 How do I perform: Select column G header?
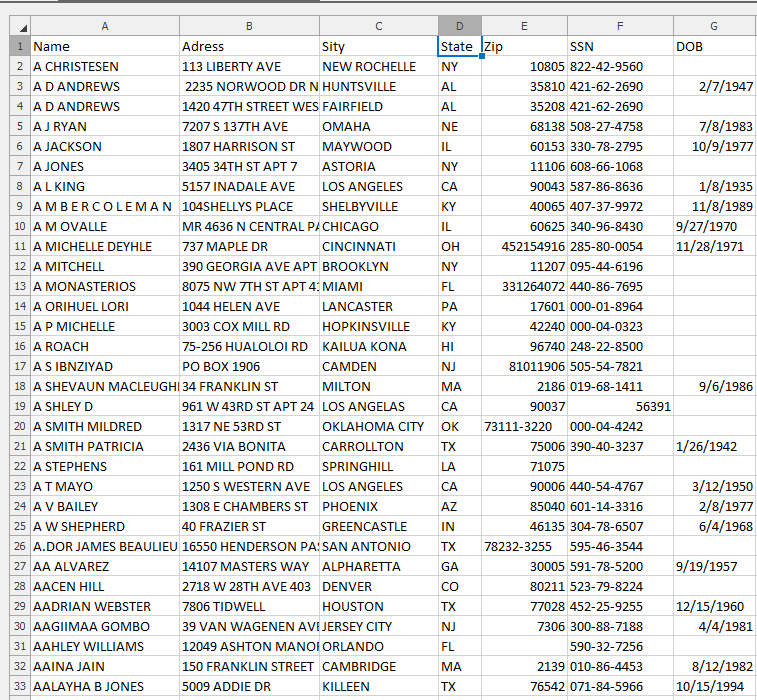tap(714, 26)
